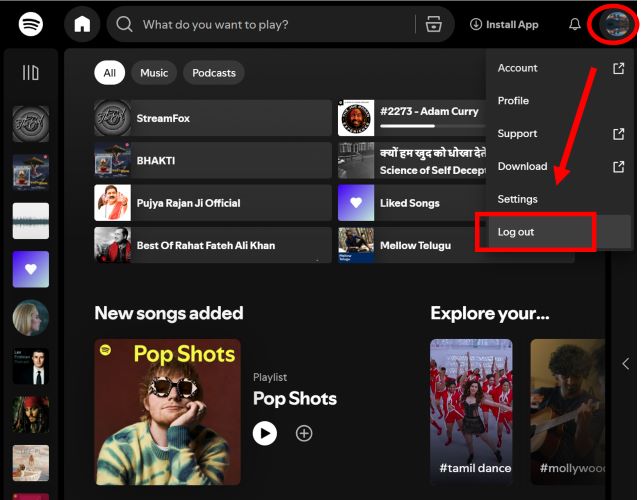Viewport: 644px width, 500px height.
Task: Open Settings menu item
Action: pos(559,199)
